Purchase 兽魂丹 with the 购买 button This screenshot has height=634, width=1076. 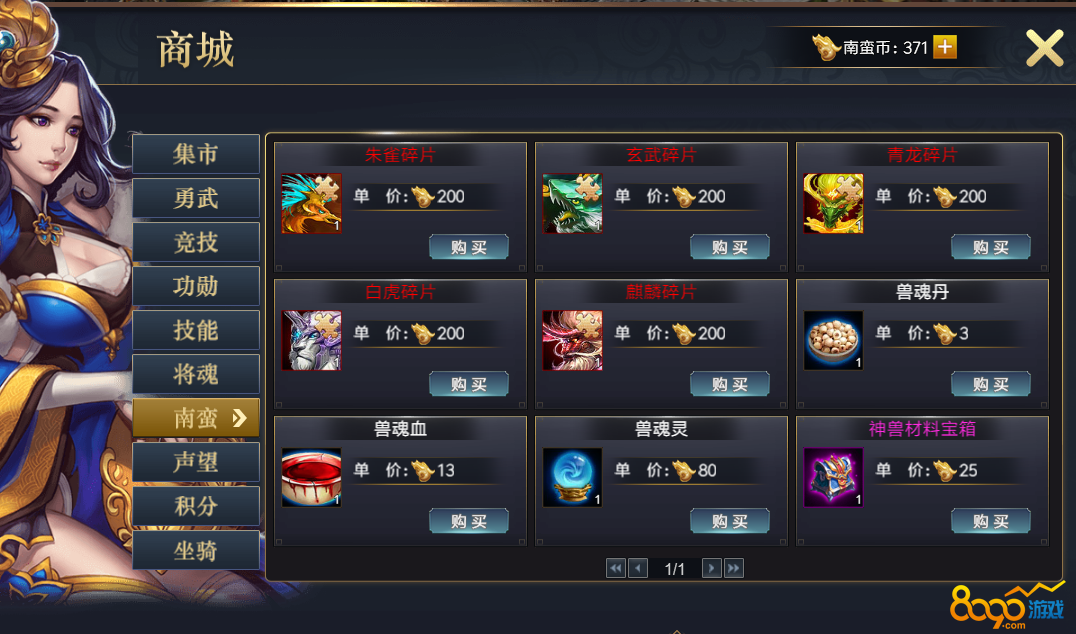point(990,384)
